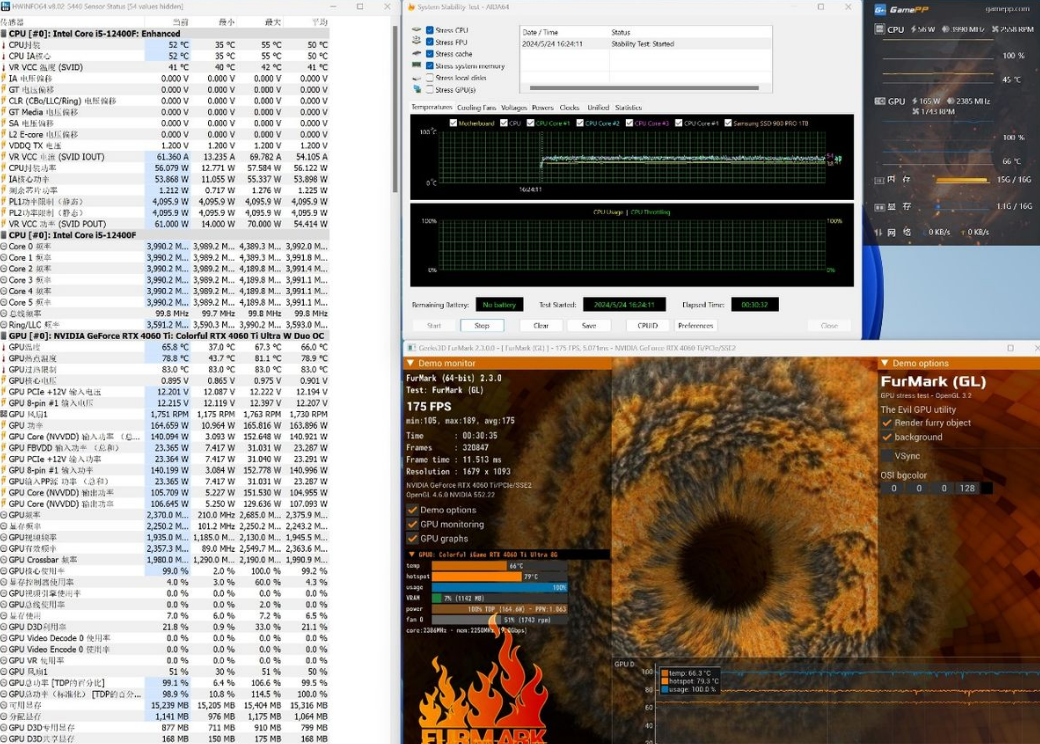
Task: Switch to Statistics tab
Action: [628, 107]
